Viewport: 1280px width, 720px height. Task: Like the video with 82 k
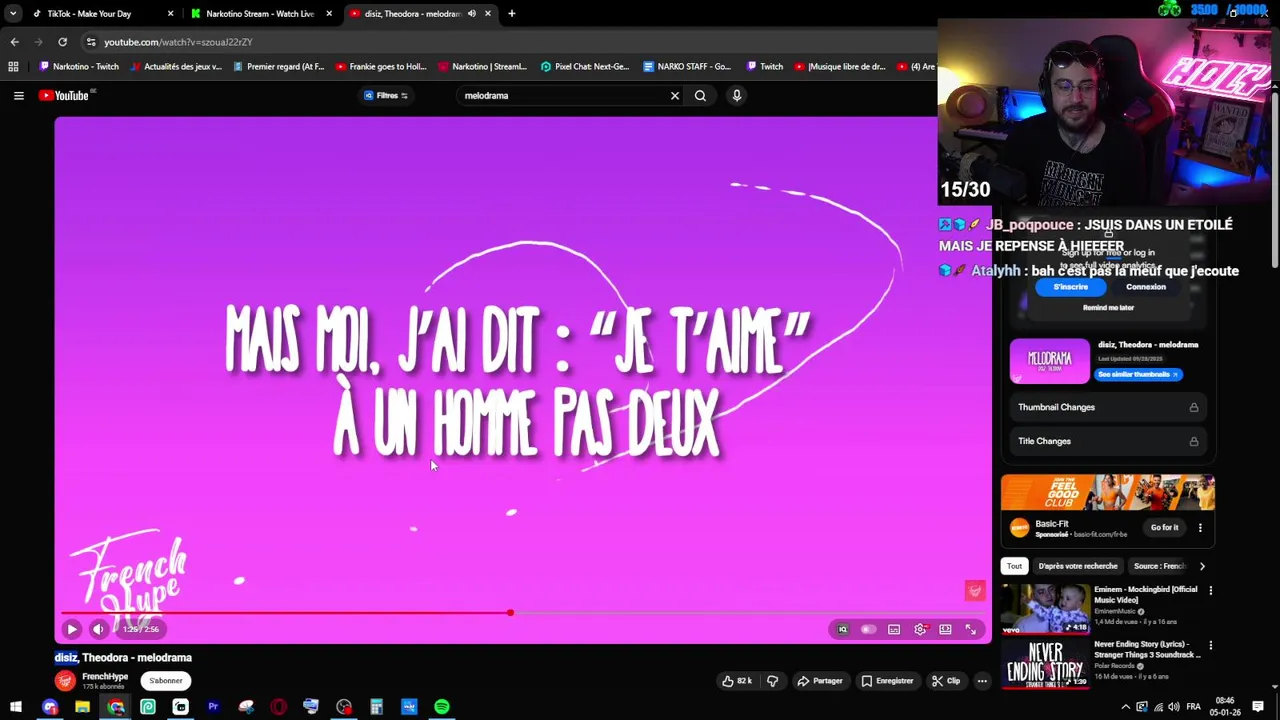737,681
